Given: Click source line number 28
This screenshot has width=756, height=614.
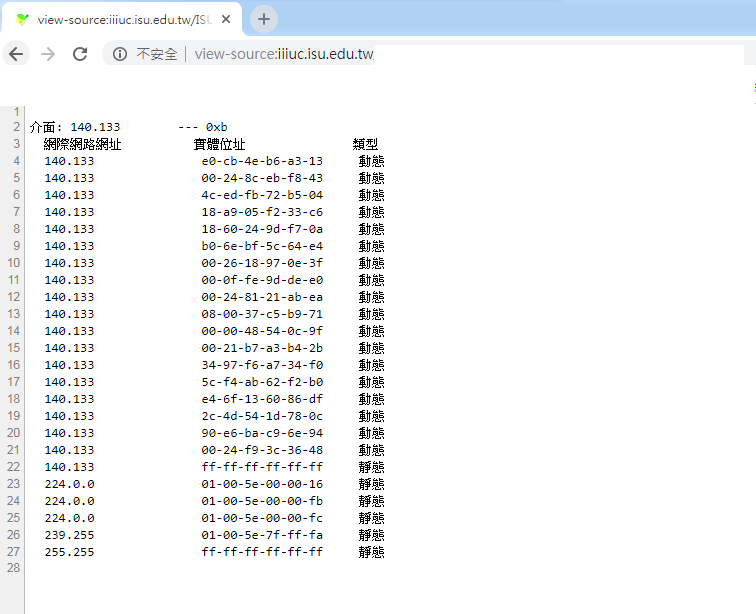Looking at the screenshot, I should 14,568.
